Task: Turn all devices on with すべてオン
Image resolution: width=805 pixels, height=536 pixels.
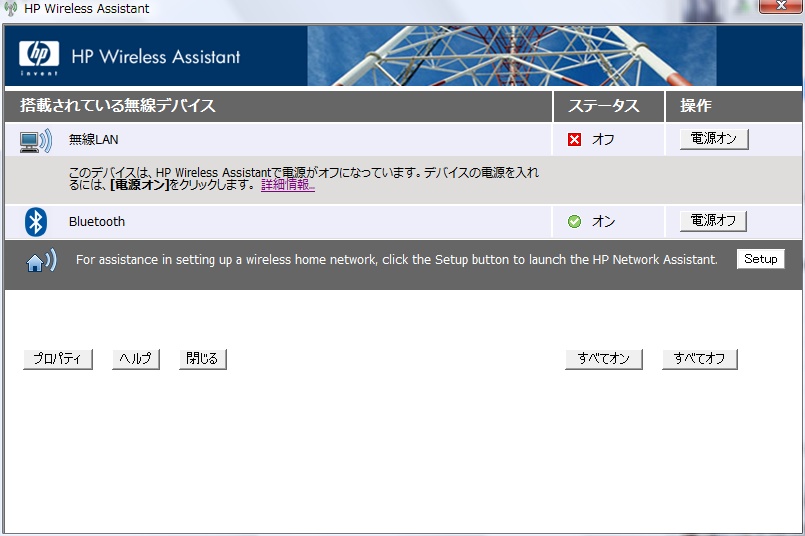Action: (x=604, y=359)
